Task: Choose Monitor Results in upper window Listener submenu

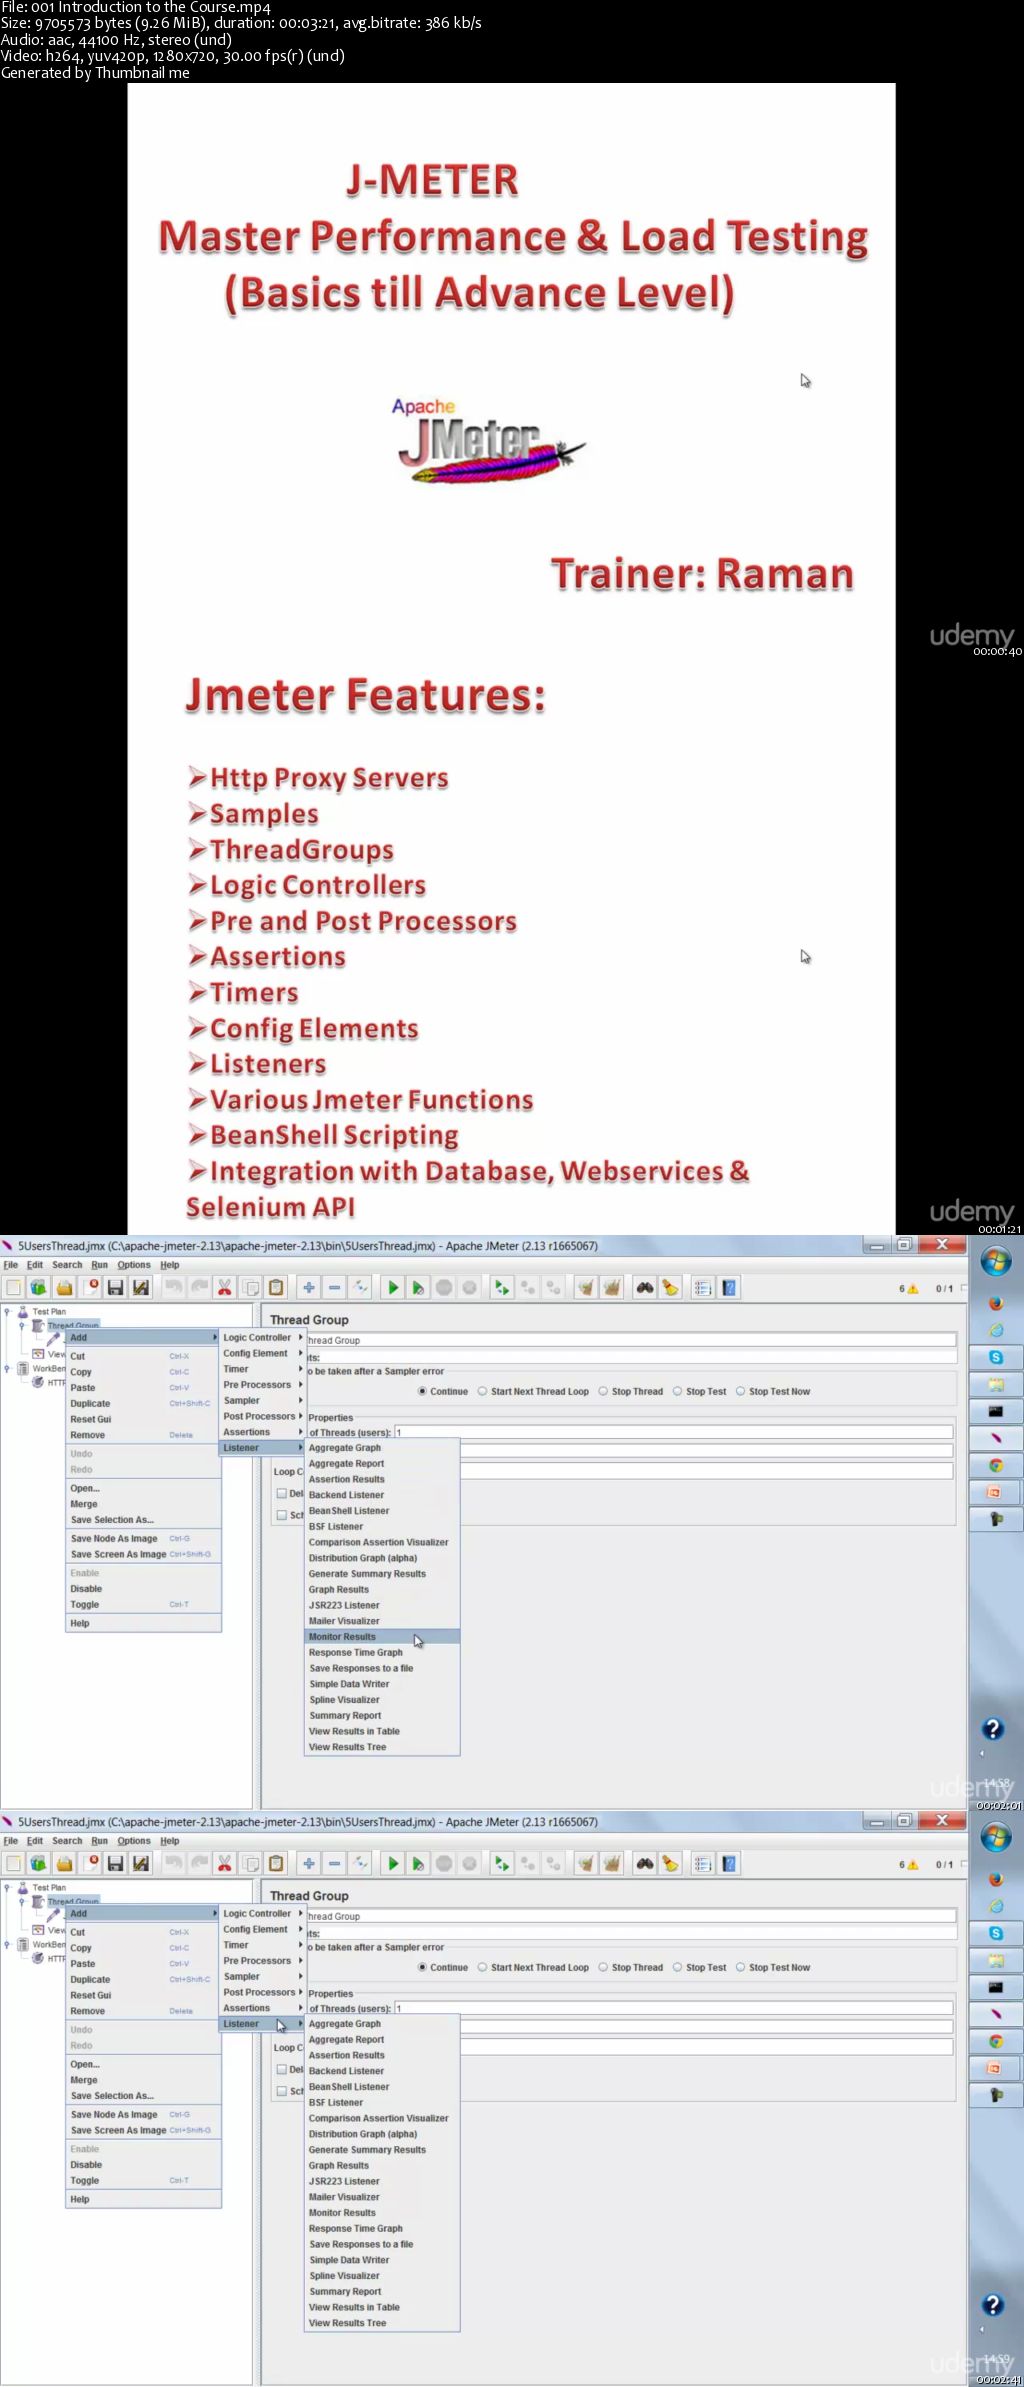Action: [381, 1637]
